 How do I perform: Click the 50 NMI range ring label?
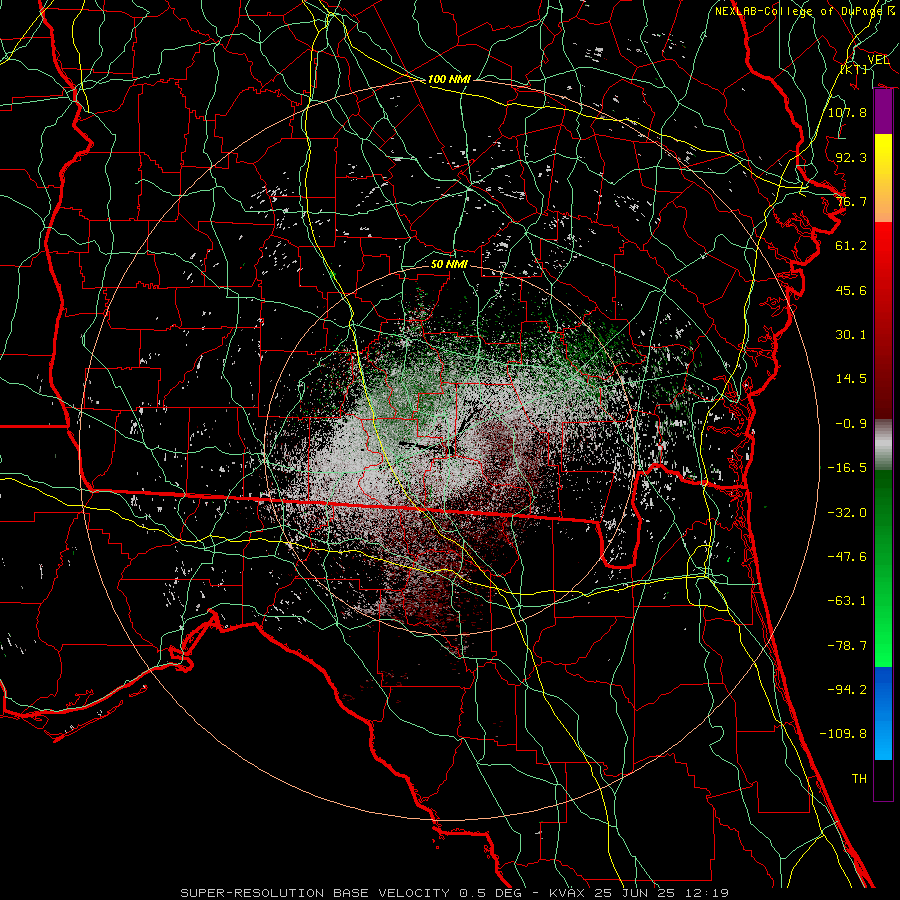449,264
